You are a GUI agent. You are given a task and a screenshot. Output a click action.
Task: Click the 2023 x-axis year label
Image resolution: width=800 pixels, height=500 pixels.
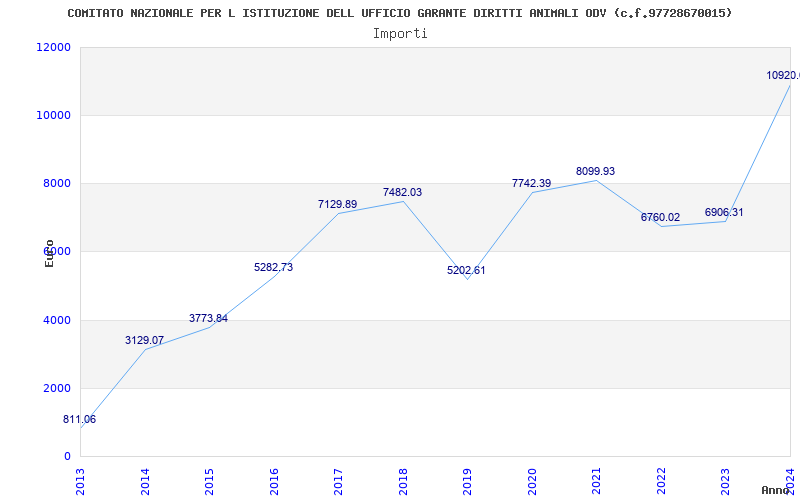(726, 481)
